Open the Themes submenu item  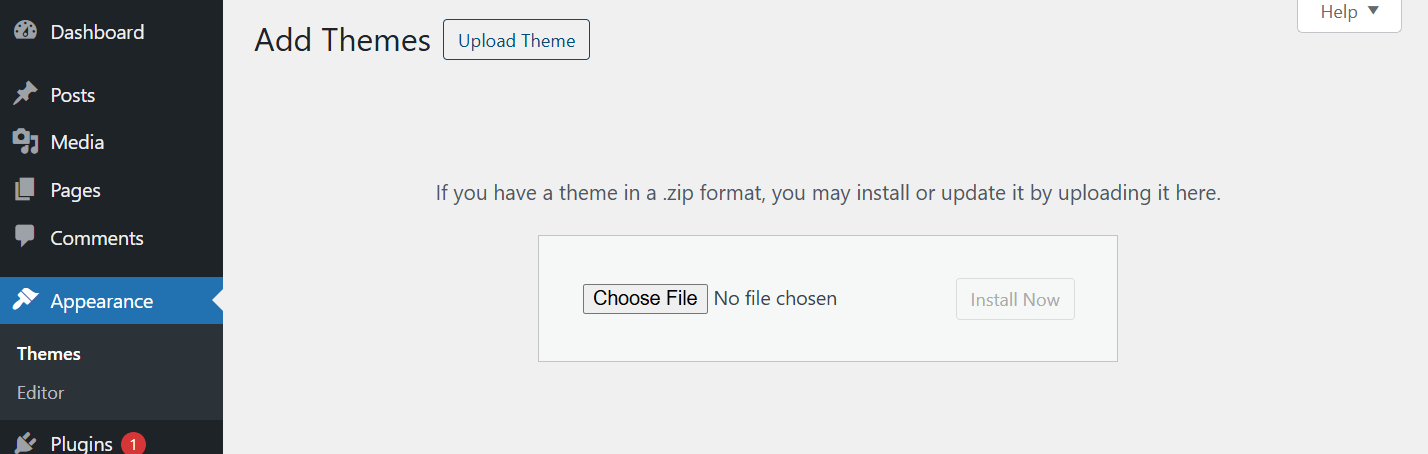tap(49, 354)
